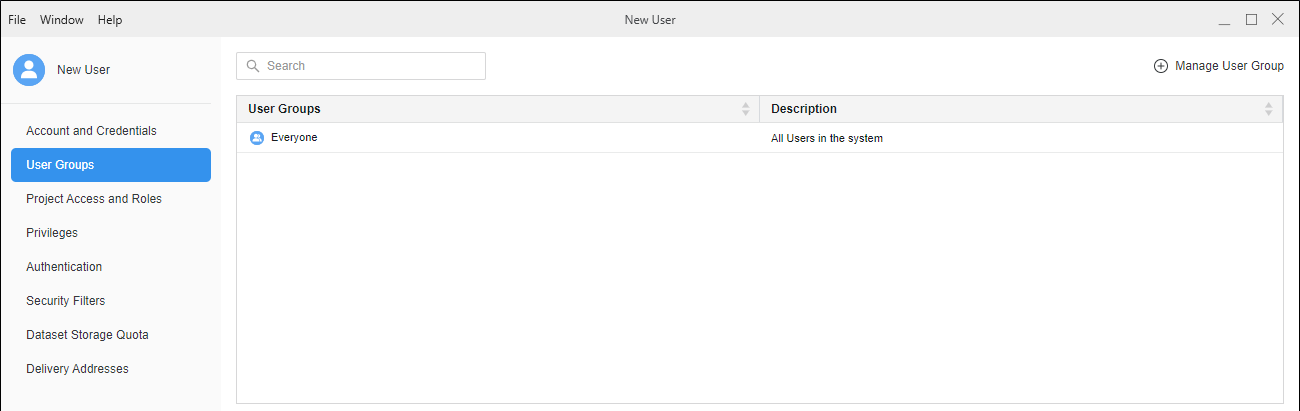This screenshot has width=1300, height=411.
Task: Open the Authentication settings section
Action: coord(64,267)
